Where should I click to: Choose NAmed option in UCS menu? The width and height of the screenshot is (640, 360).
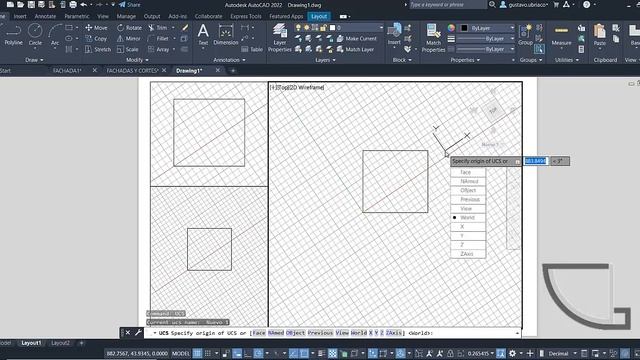click(x=468, y=181)
